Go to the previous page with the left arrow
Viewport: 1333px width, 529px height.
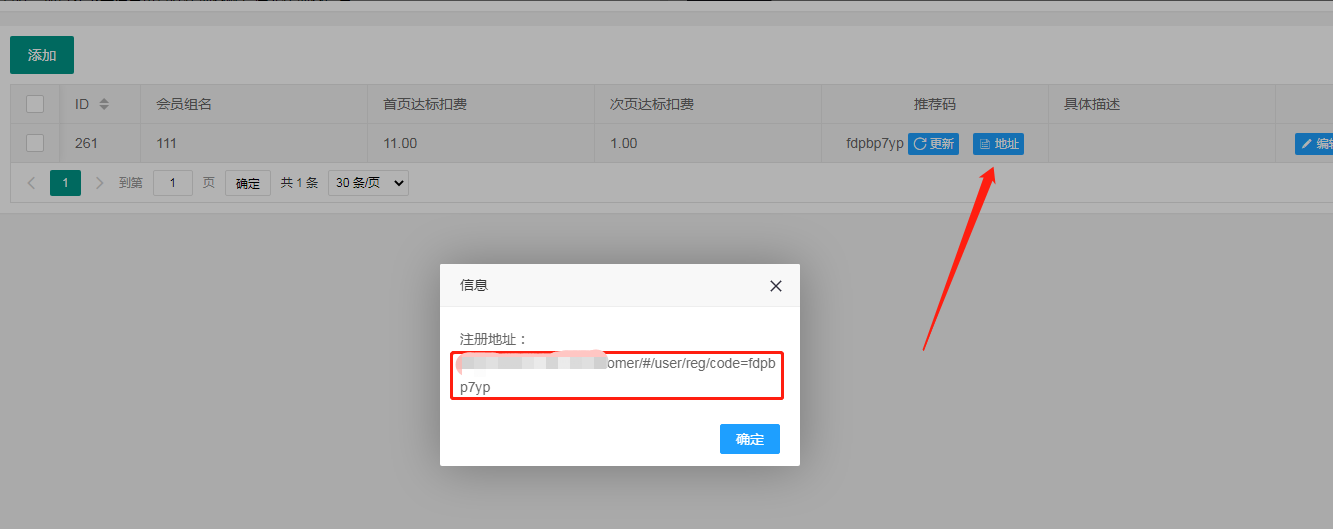tap(31, 183)
